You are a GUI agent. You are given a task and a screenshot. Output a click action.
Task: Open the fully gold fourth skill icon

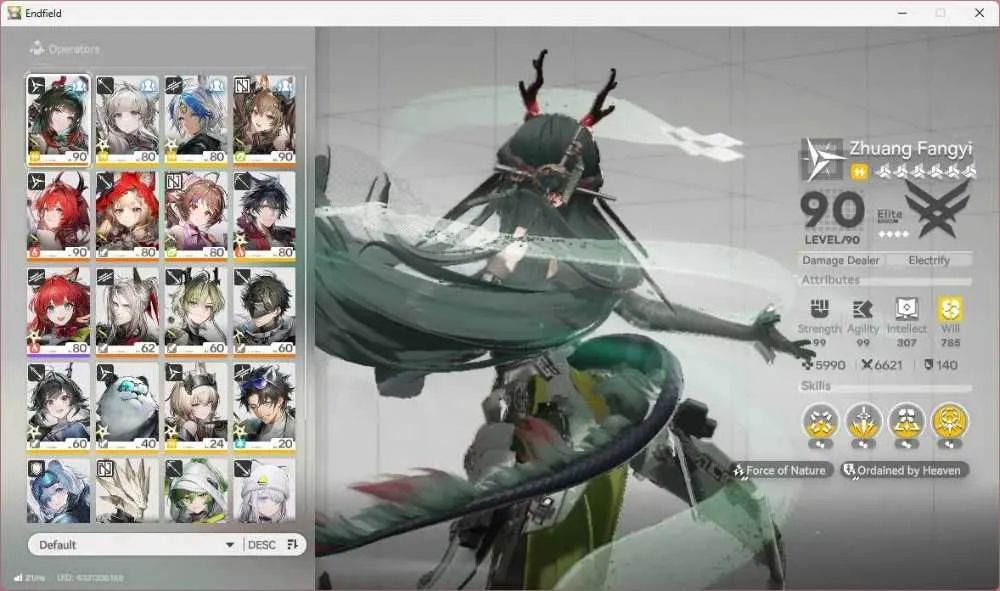click(x=950, y=420)
